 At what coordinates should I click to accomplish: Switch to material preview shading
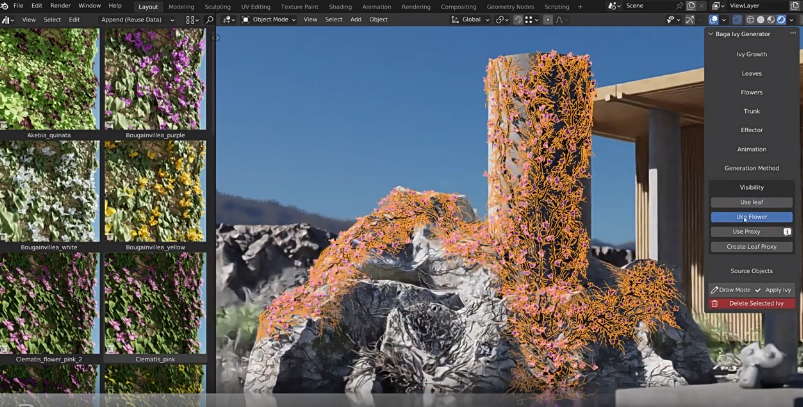pyautogui.click(x=771, y=19)
